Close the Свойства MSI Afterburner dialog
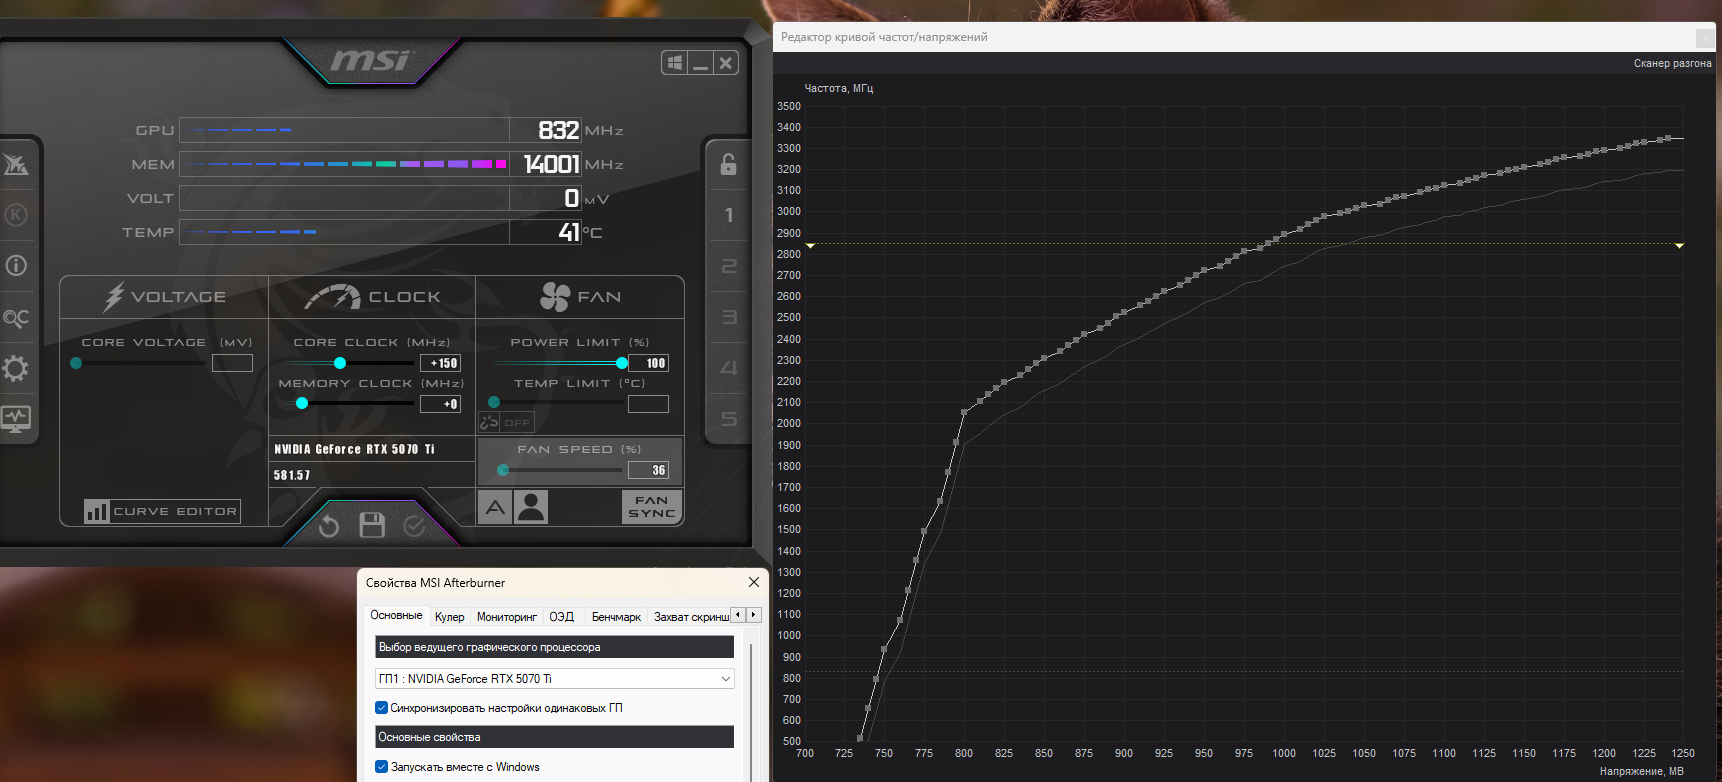The width and height of the screenshot is (1722, 782). (x=754, y=582)
